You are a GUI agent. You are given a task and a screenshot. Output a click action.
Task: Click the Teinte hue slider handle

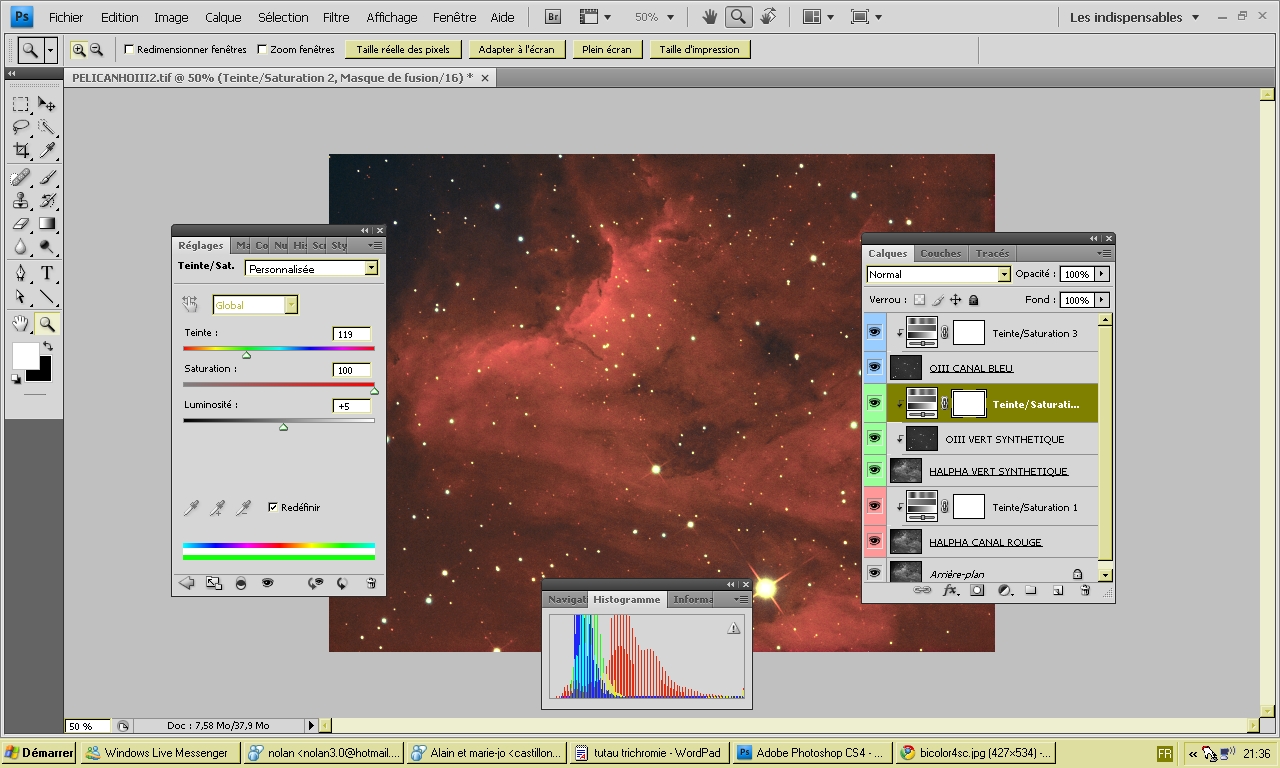pos(247,354)
